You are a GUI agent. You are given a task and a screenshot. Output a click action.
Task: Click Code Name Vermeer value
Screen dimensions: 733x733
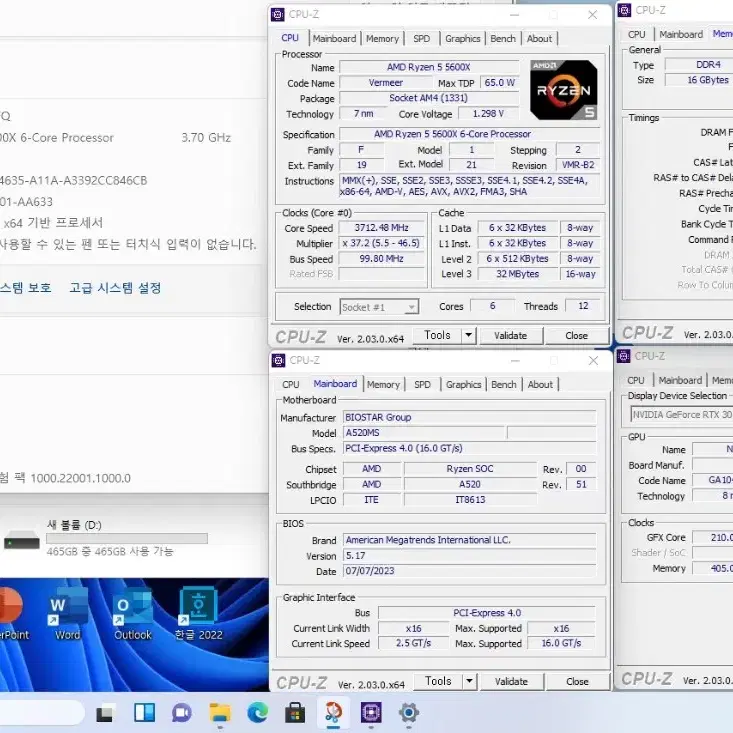click(386, 83)
